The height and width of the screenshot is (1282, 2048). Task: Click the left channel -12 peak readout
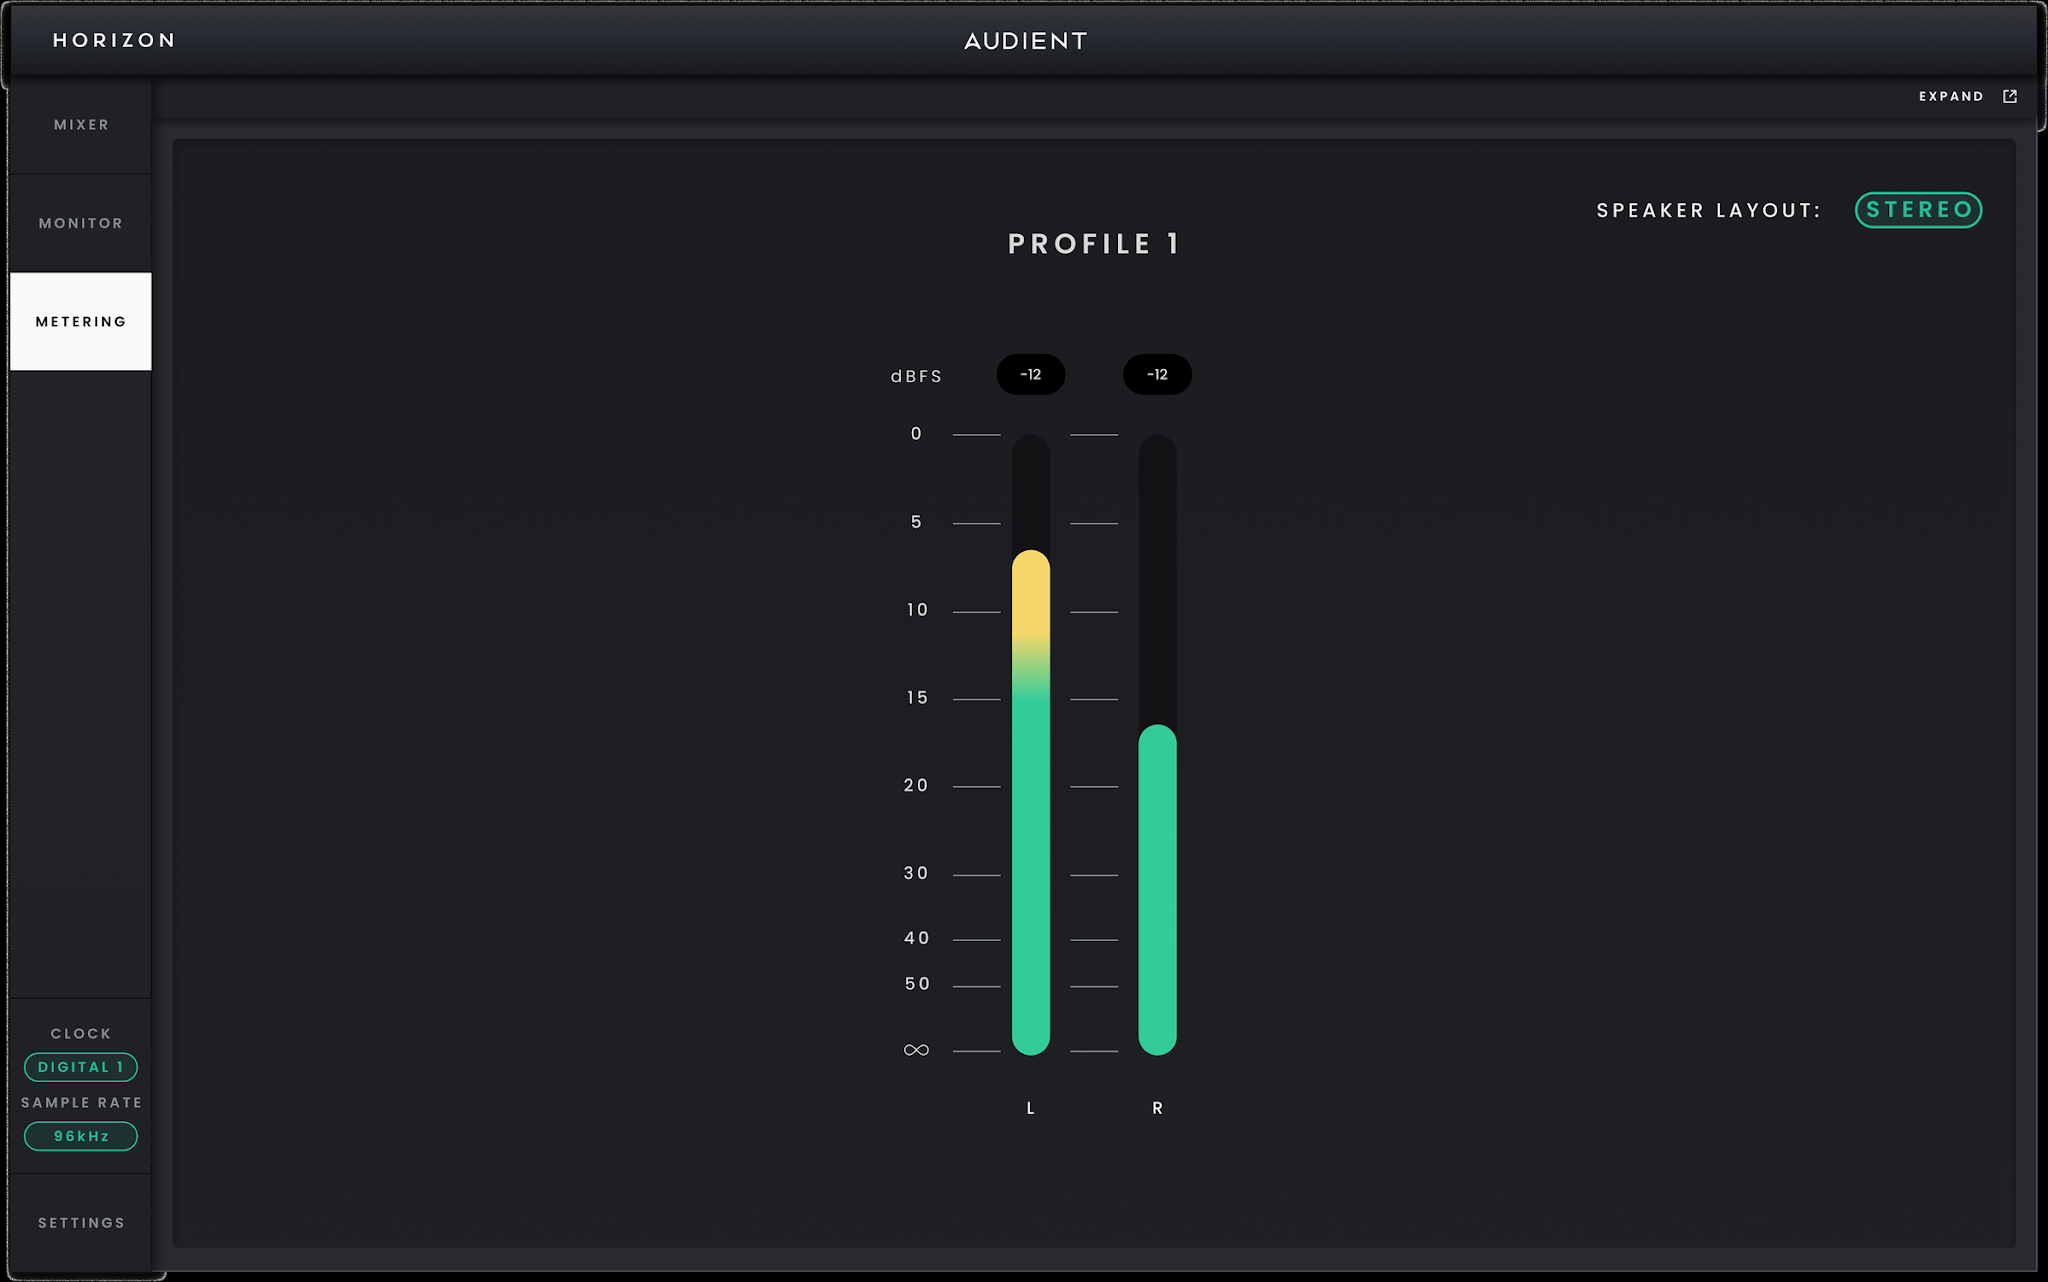point(1031,374)
